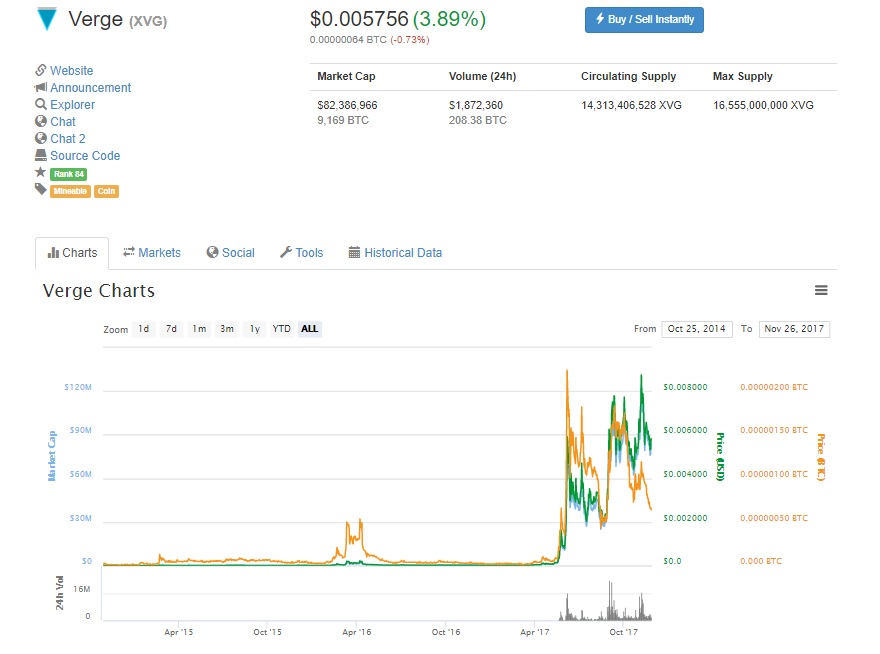Click the laptop icon beside Source Code
880x654 pixels.
click(40, 155)
